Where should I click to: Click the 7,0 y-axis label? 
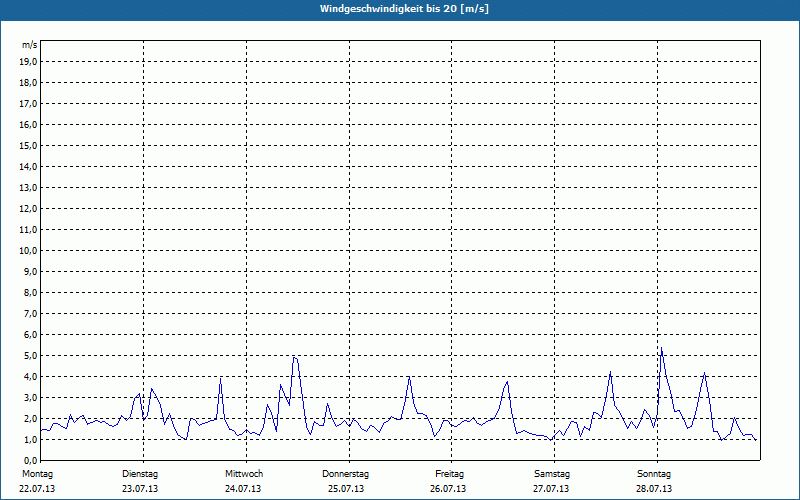pos(29,313)
